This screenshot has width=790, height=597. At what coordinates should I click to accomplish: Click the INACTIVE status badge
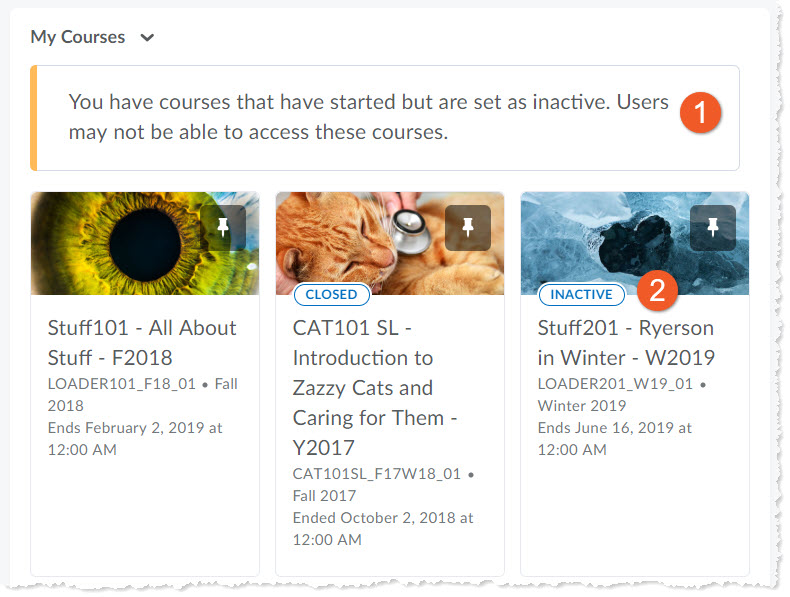pyautogui.click(x=581, y=294)
